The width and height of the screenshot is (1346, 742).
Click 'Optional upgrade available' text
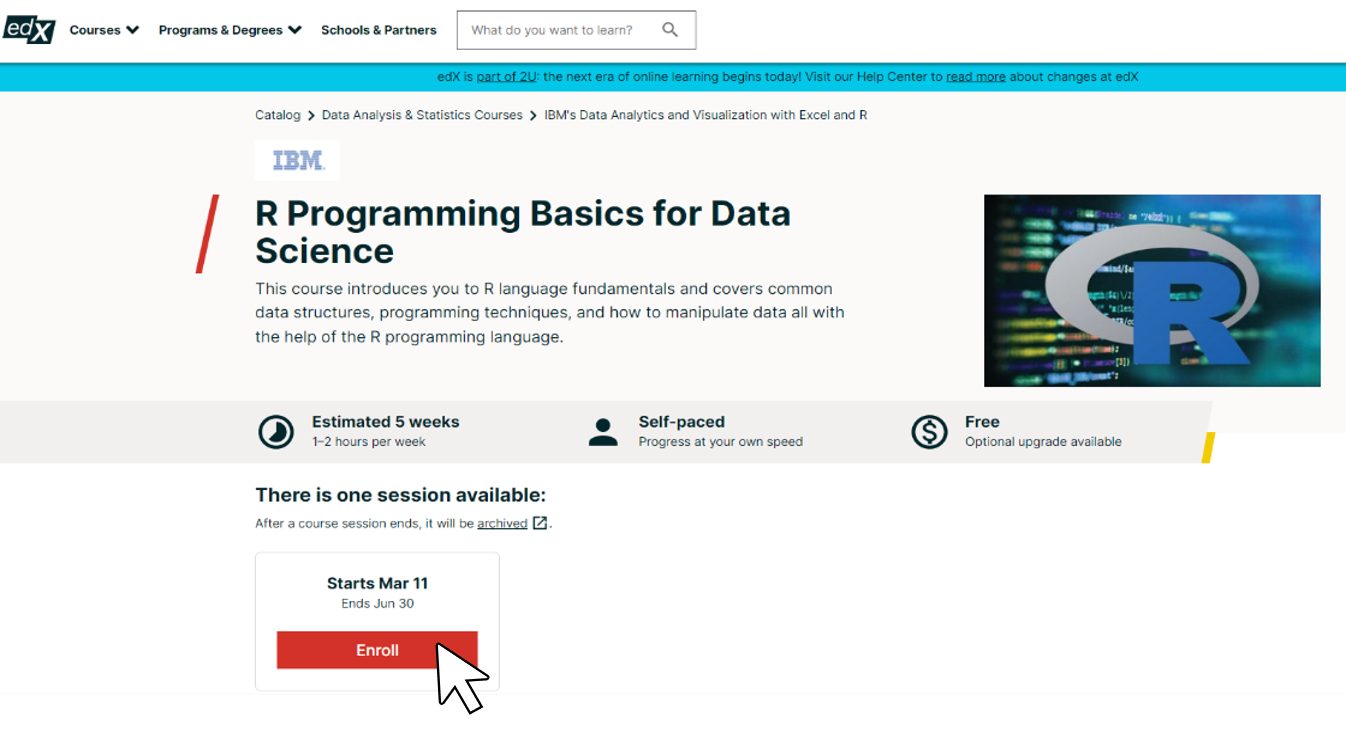(x=1043, y=442)
